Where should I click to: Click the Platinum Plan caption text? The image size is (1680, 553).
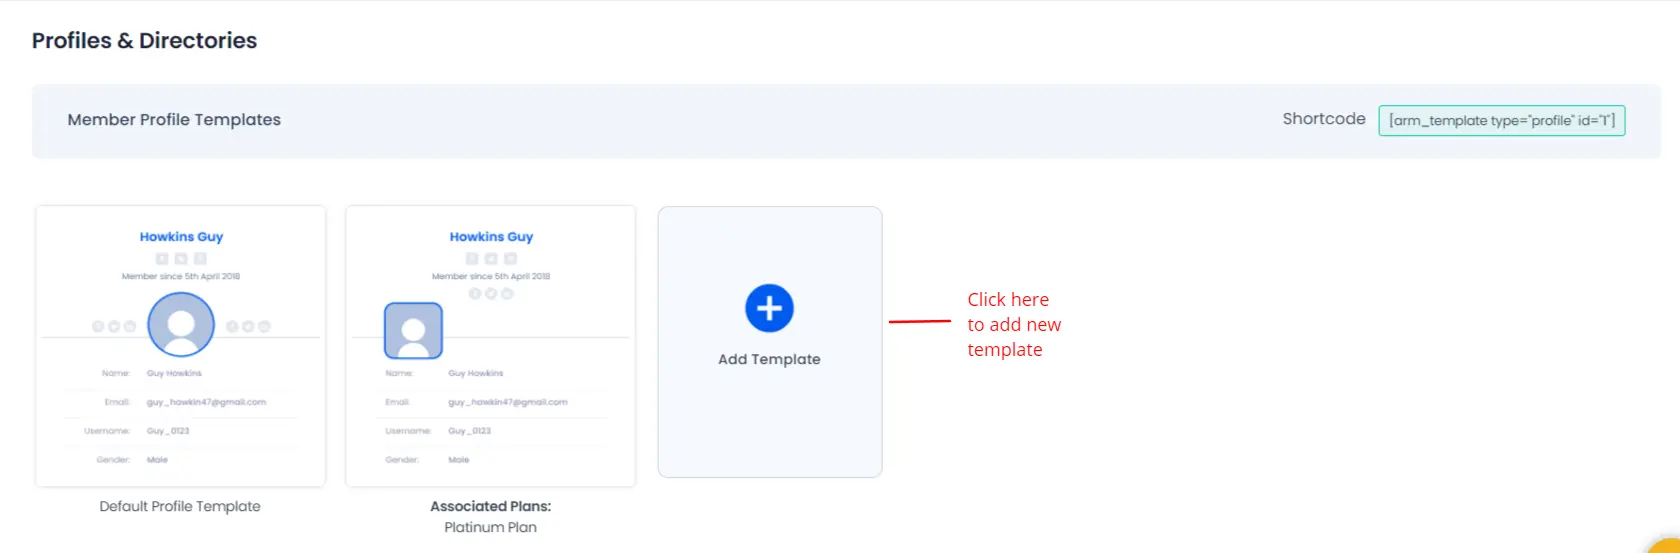click(491, 527)
